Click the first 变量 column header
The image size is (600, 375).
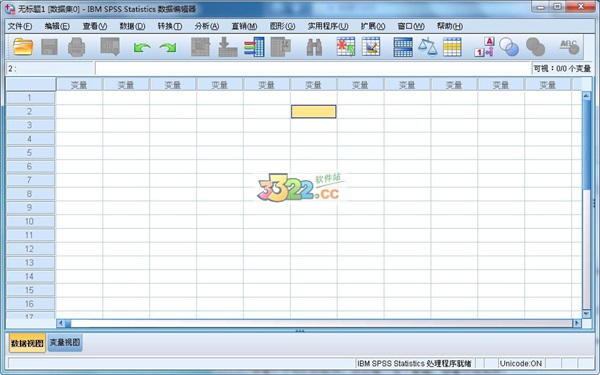pos(79,85)
